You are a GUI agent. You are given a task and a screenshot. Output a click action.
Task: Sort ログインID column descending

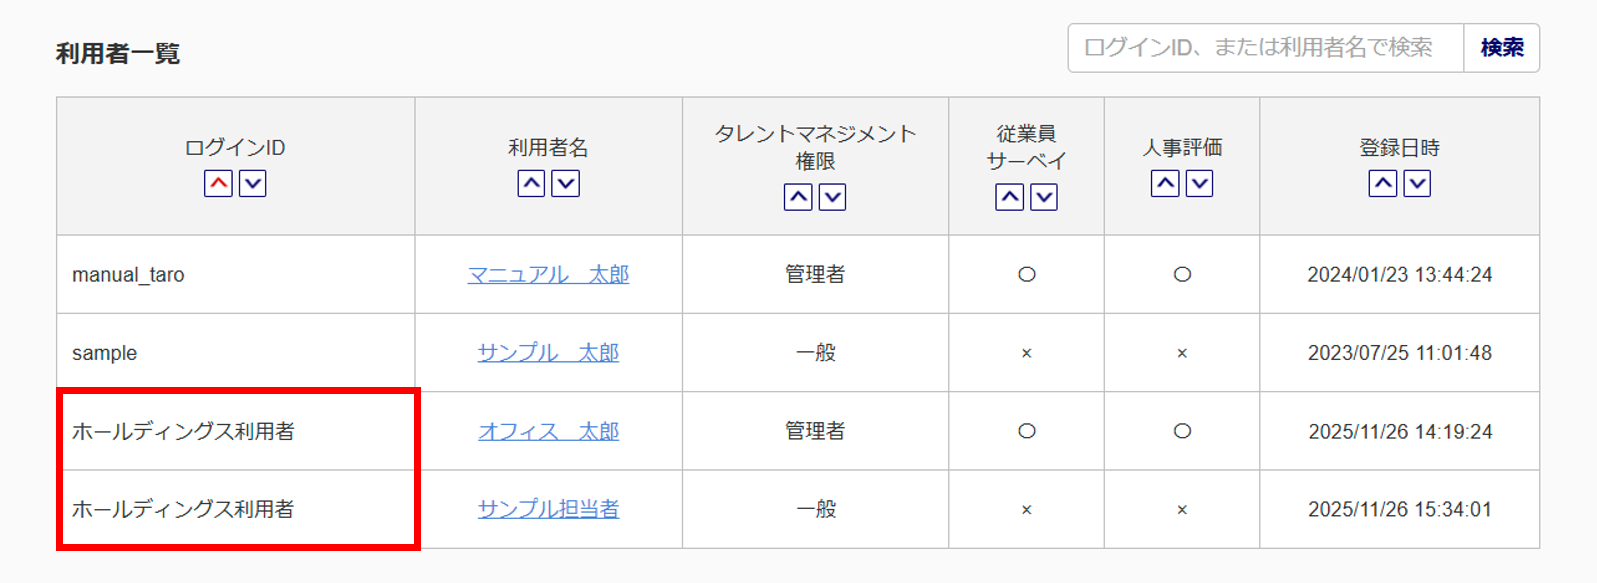point(253,184)
